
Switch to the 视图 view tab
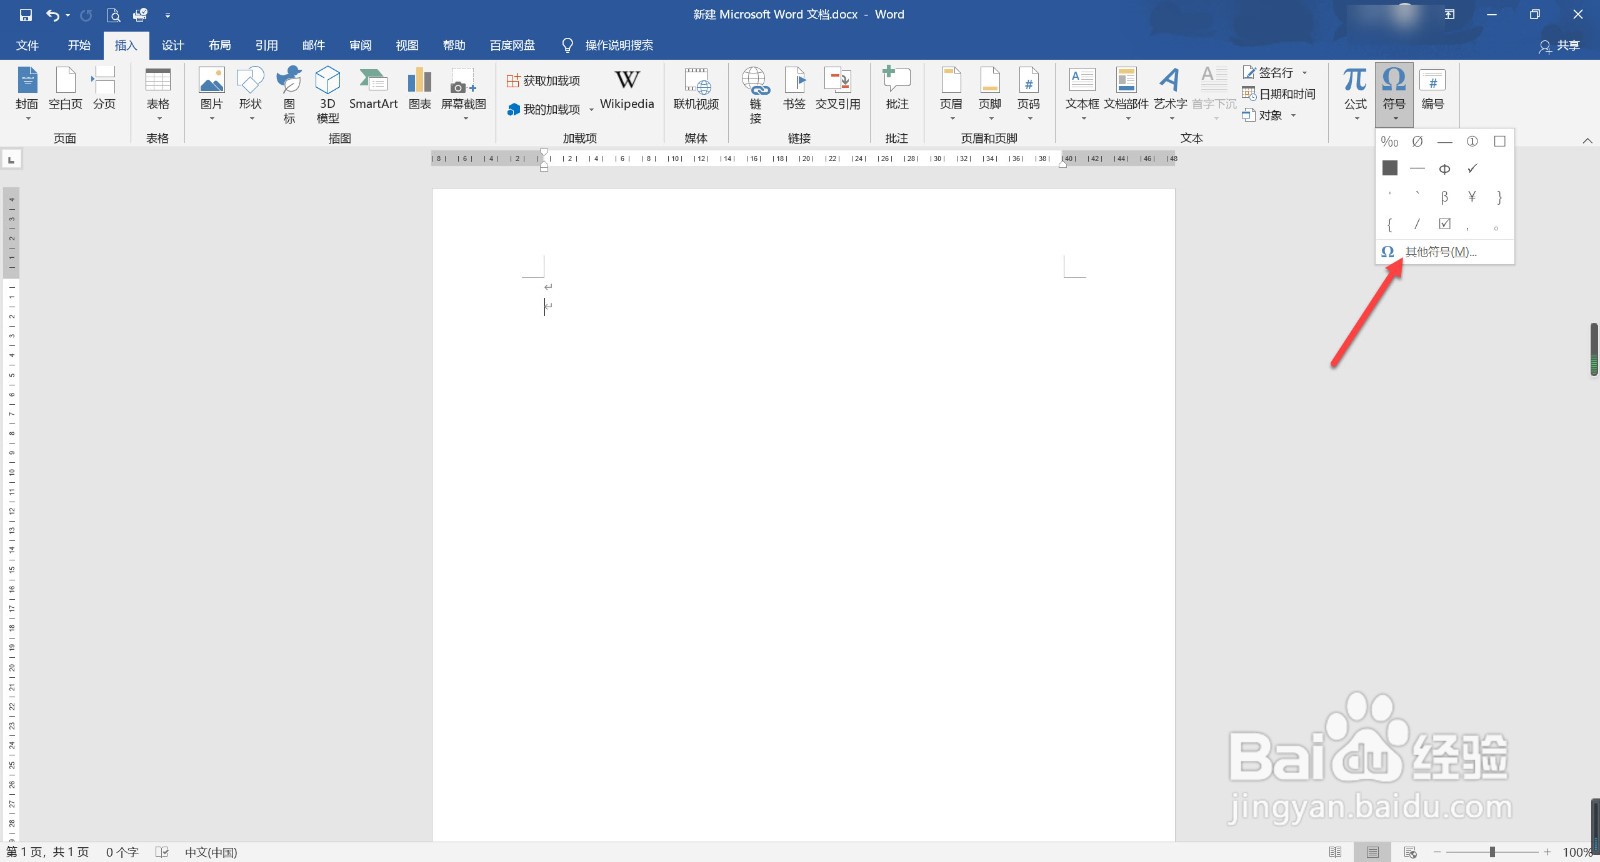pyautogui.click(x=407, y=45)
